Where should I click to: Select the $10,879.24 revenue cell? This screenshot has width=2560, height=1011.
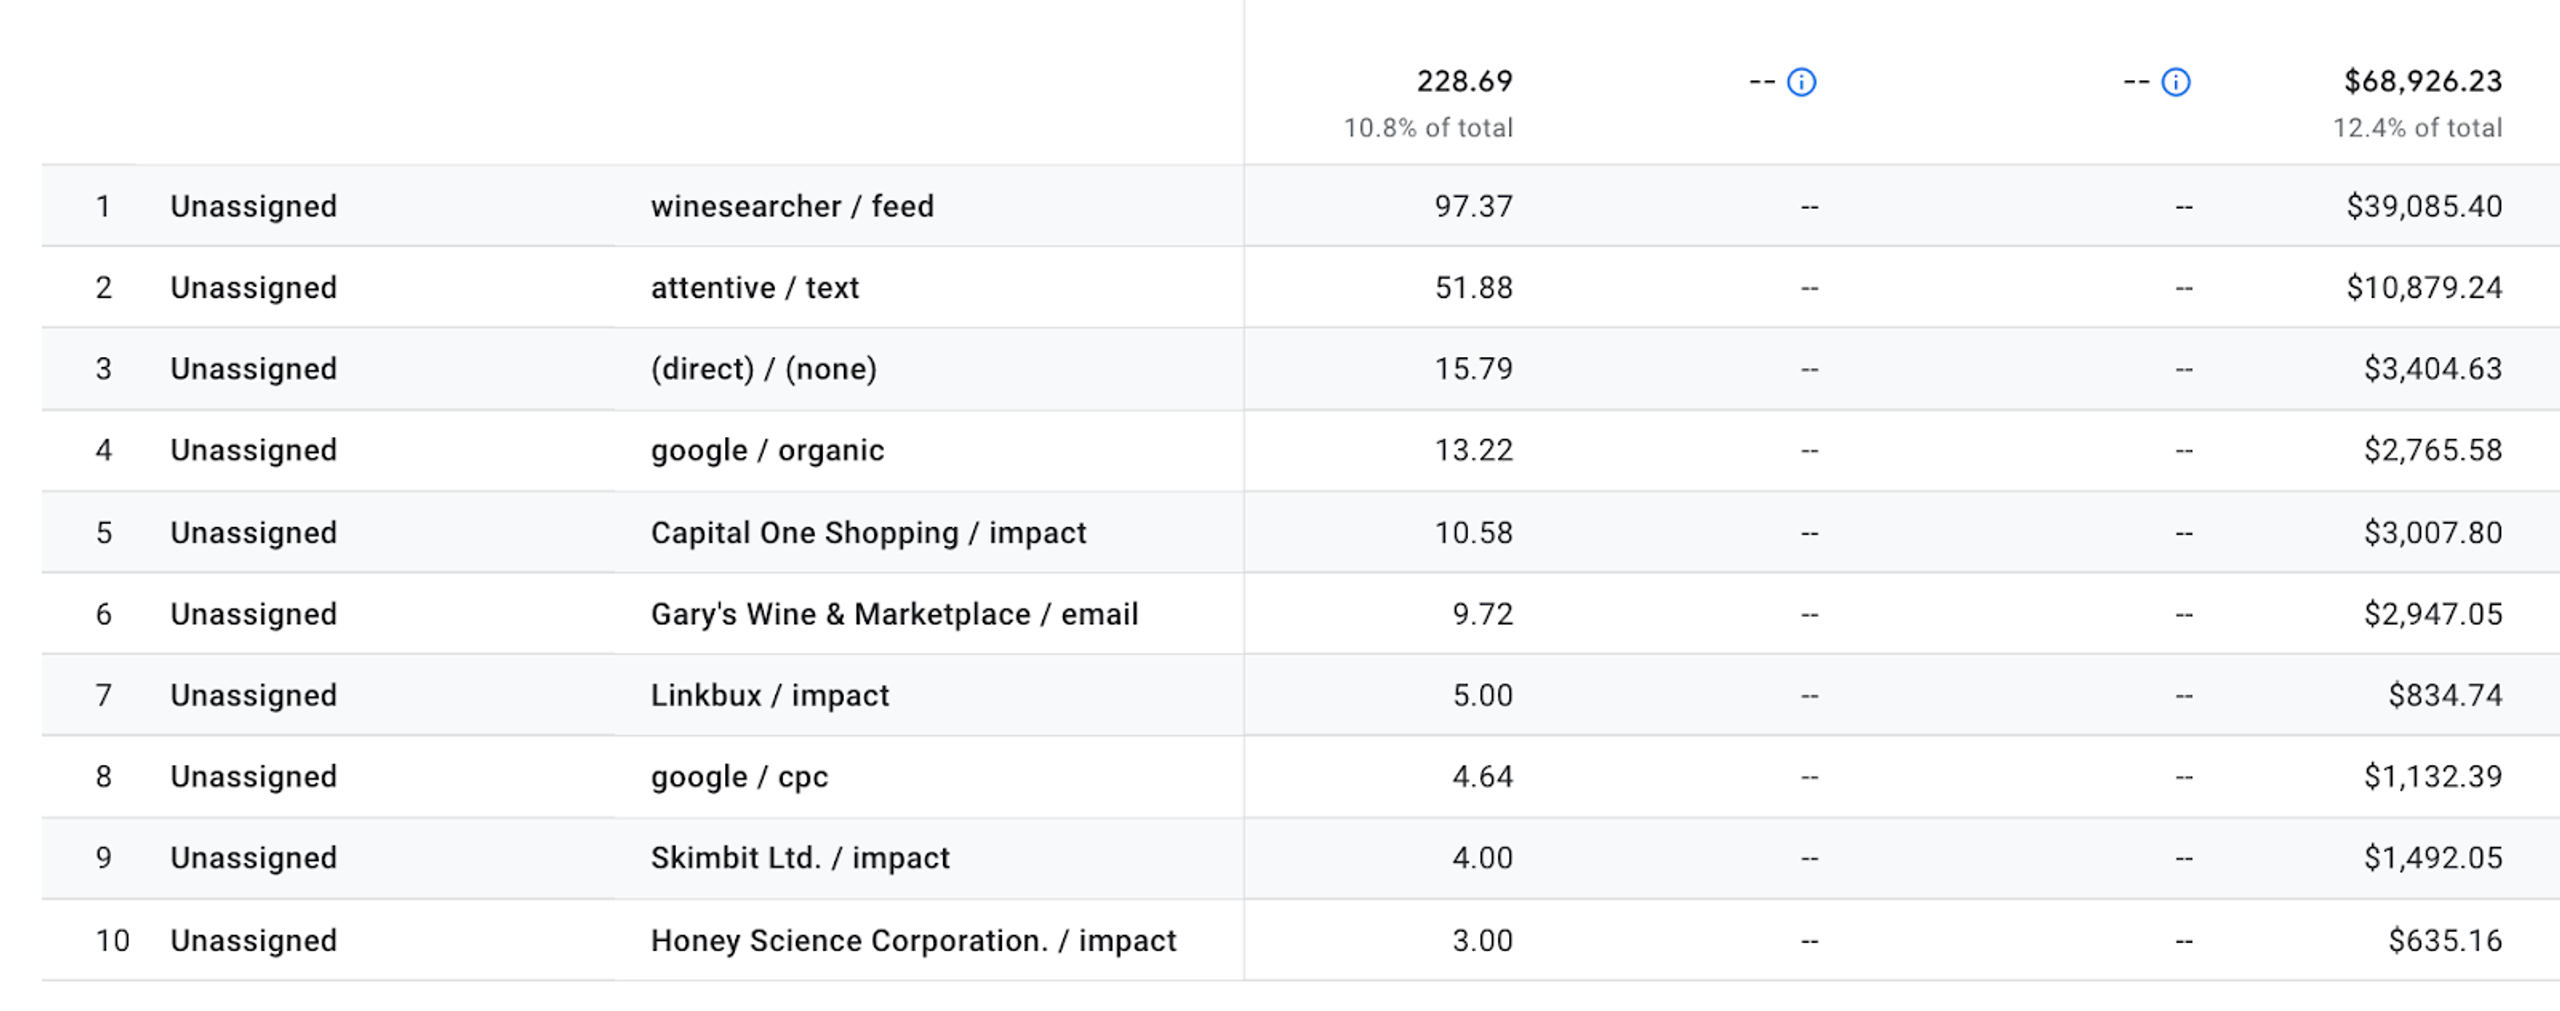point(2423,288)
